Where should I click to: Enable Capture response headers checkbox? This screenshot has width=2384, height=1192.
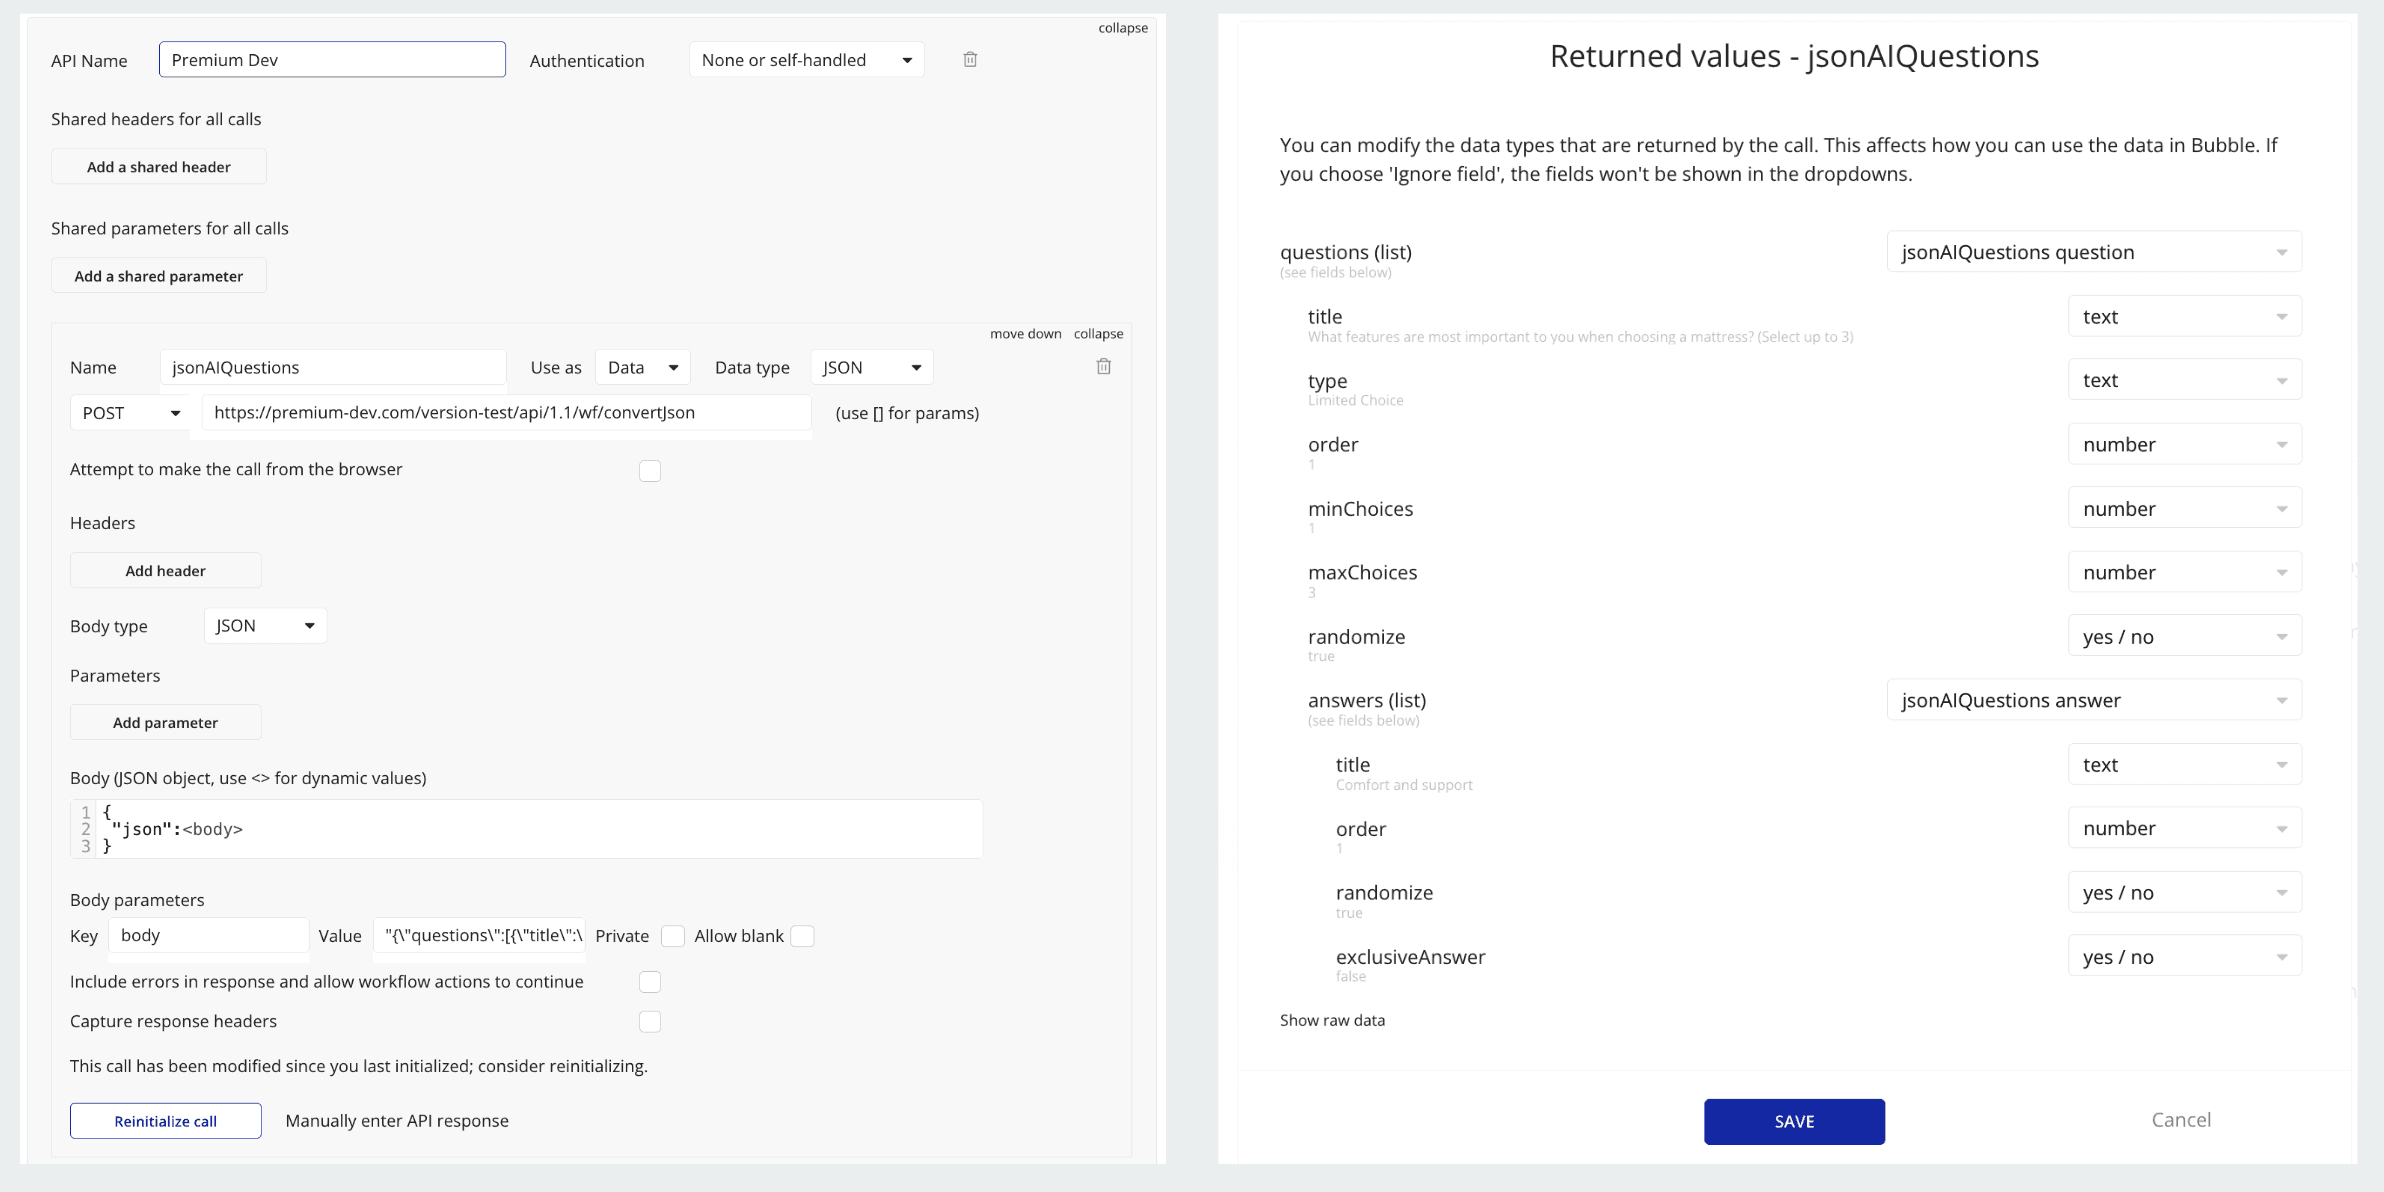(x=650, y=1022)
